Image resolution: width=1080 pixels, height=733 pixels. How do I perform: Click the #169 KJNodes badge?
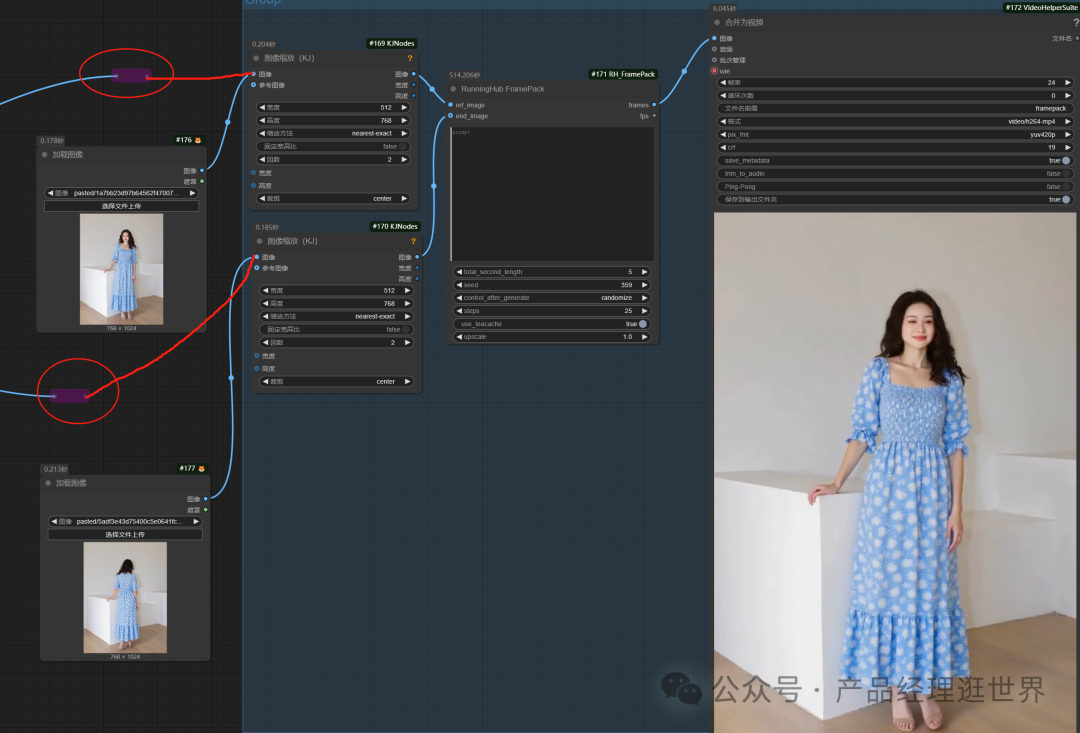(x=391, y=43)
